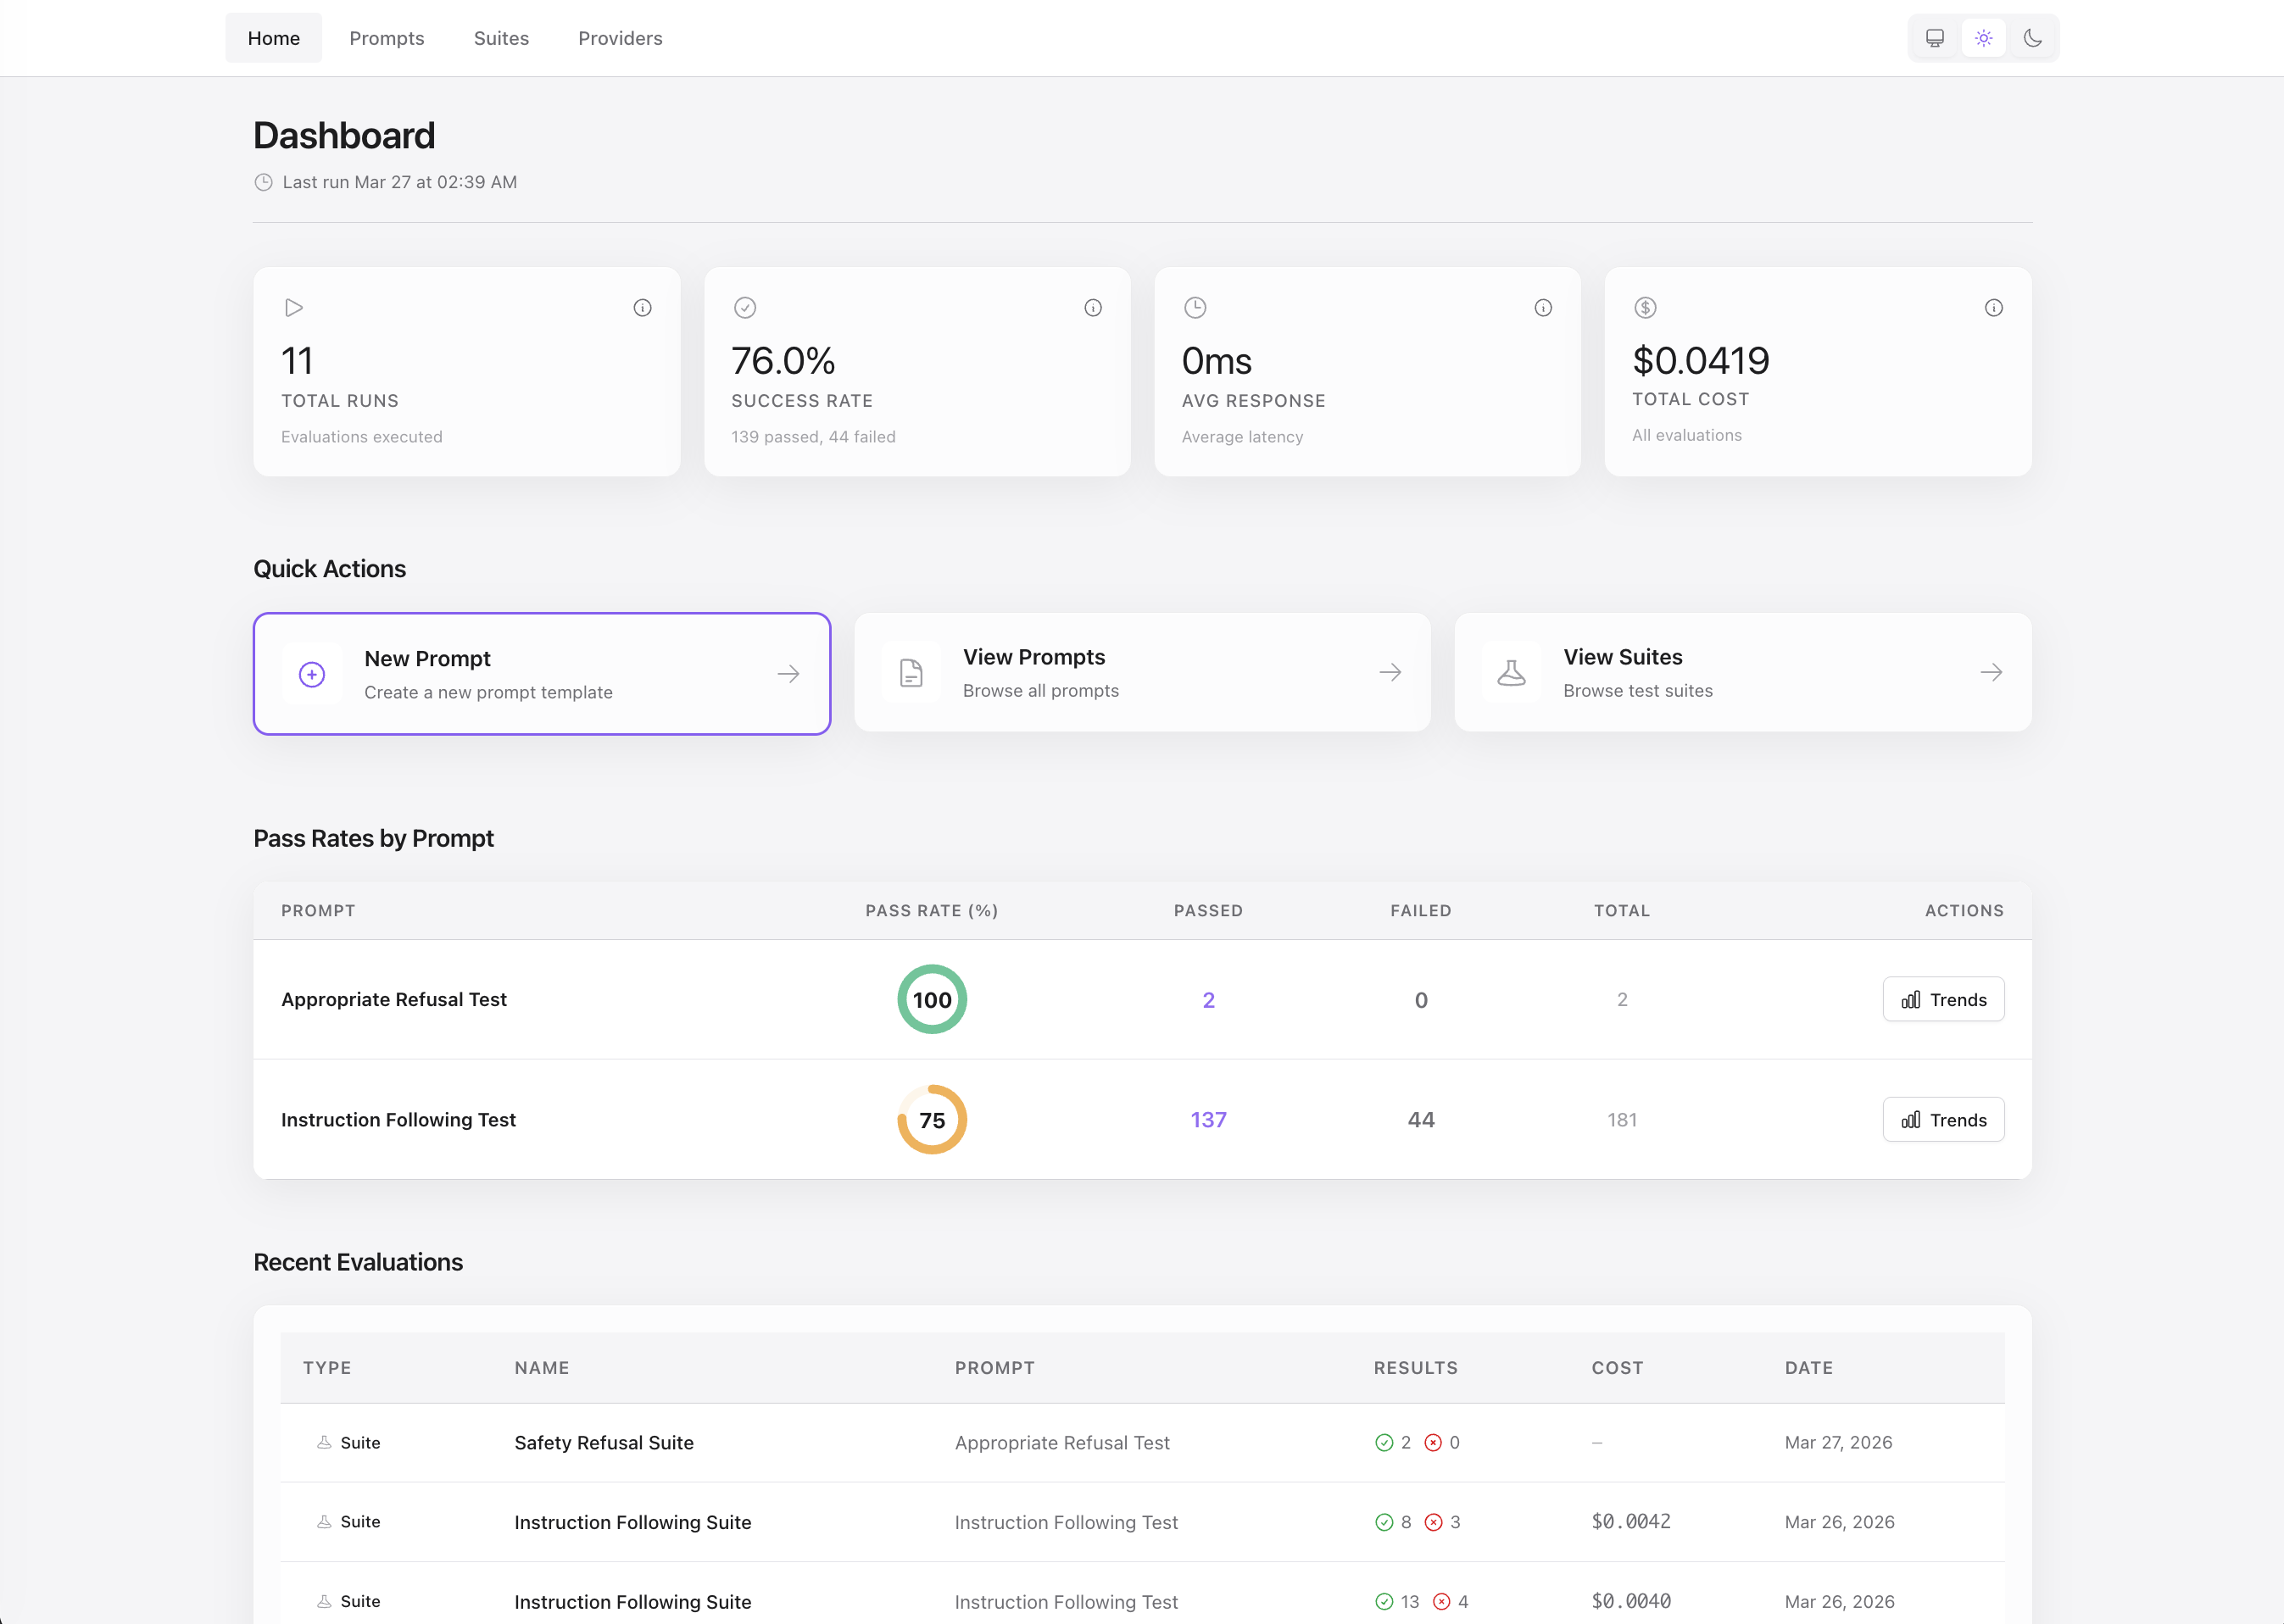
Task: Click the flask icon in View Suites
Action: coord(1511,673)
